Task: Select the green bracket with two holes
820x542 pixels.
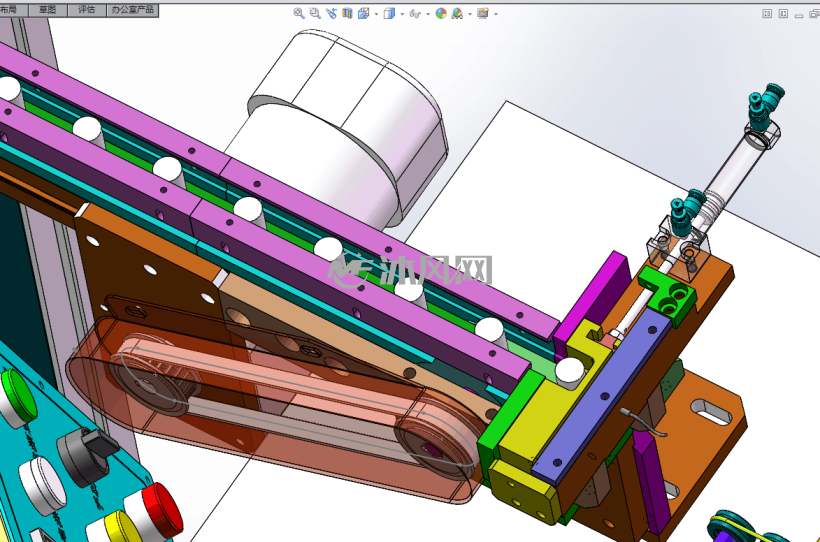Action: 668,294
